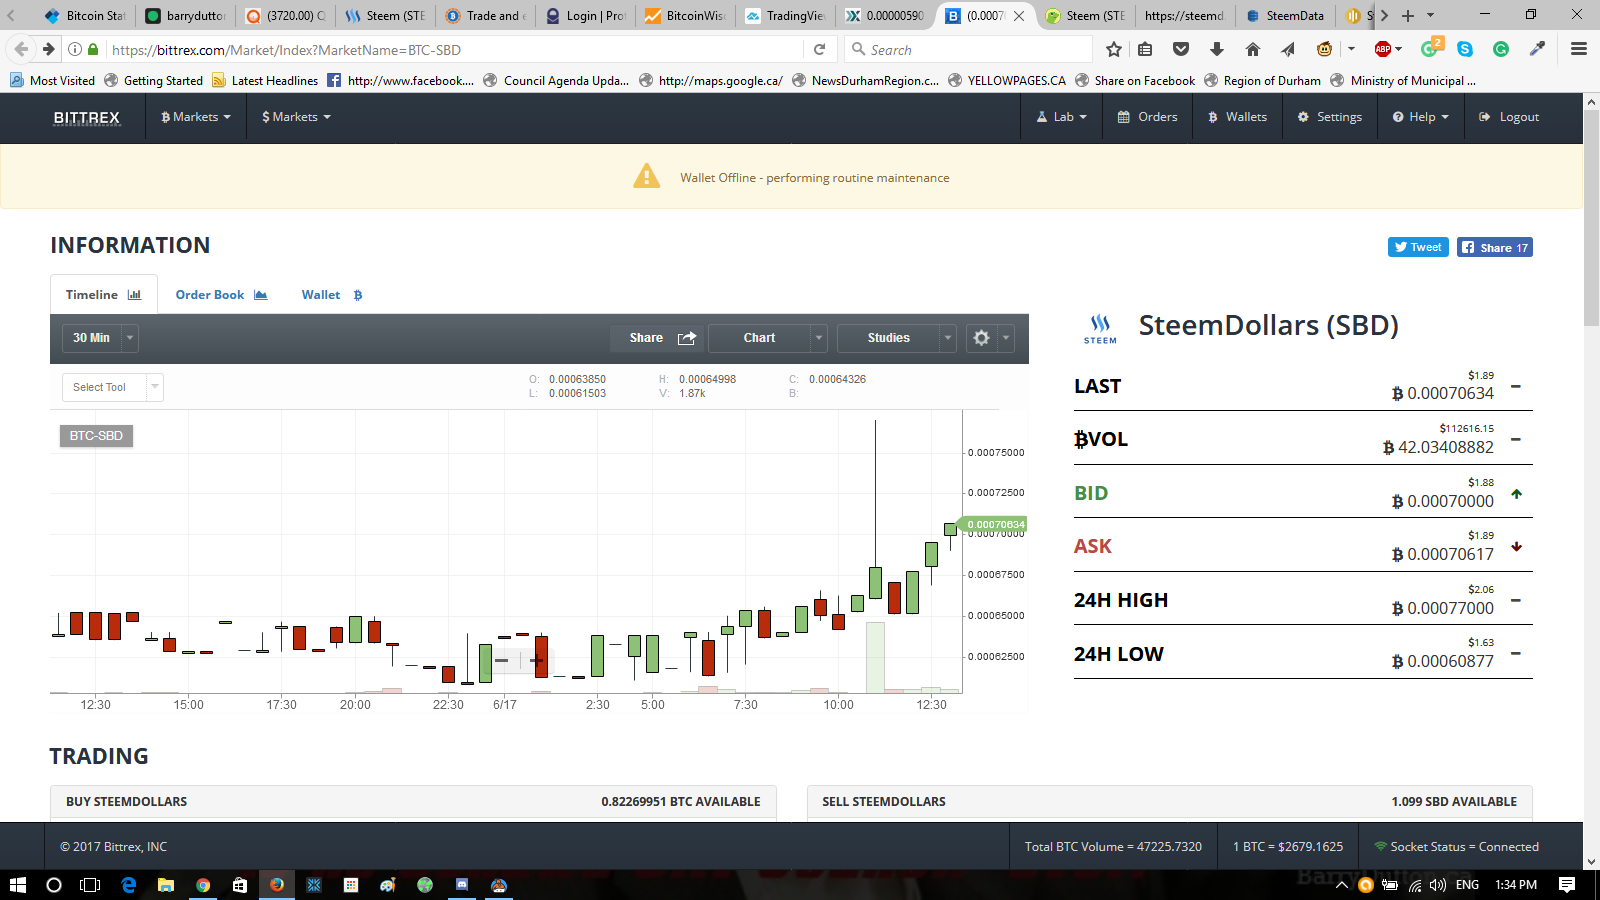Open the Downloads arrow icon
This screenshot has width=1600, height=900.
coord(1217,49)
